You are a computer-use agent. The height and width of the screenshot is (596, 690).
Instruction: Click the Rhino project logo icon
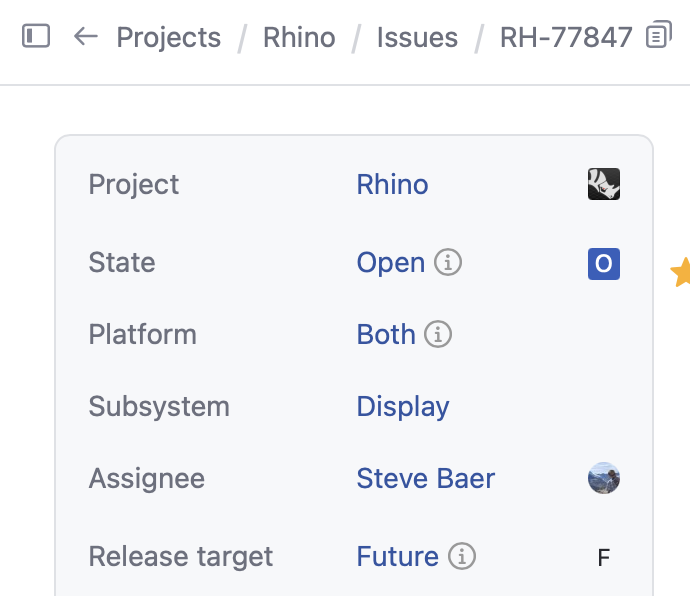pos(604,184)
